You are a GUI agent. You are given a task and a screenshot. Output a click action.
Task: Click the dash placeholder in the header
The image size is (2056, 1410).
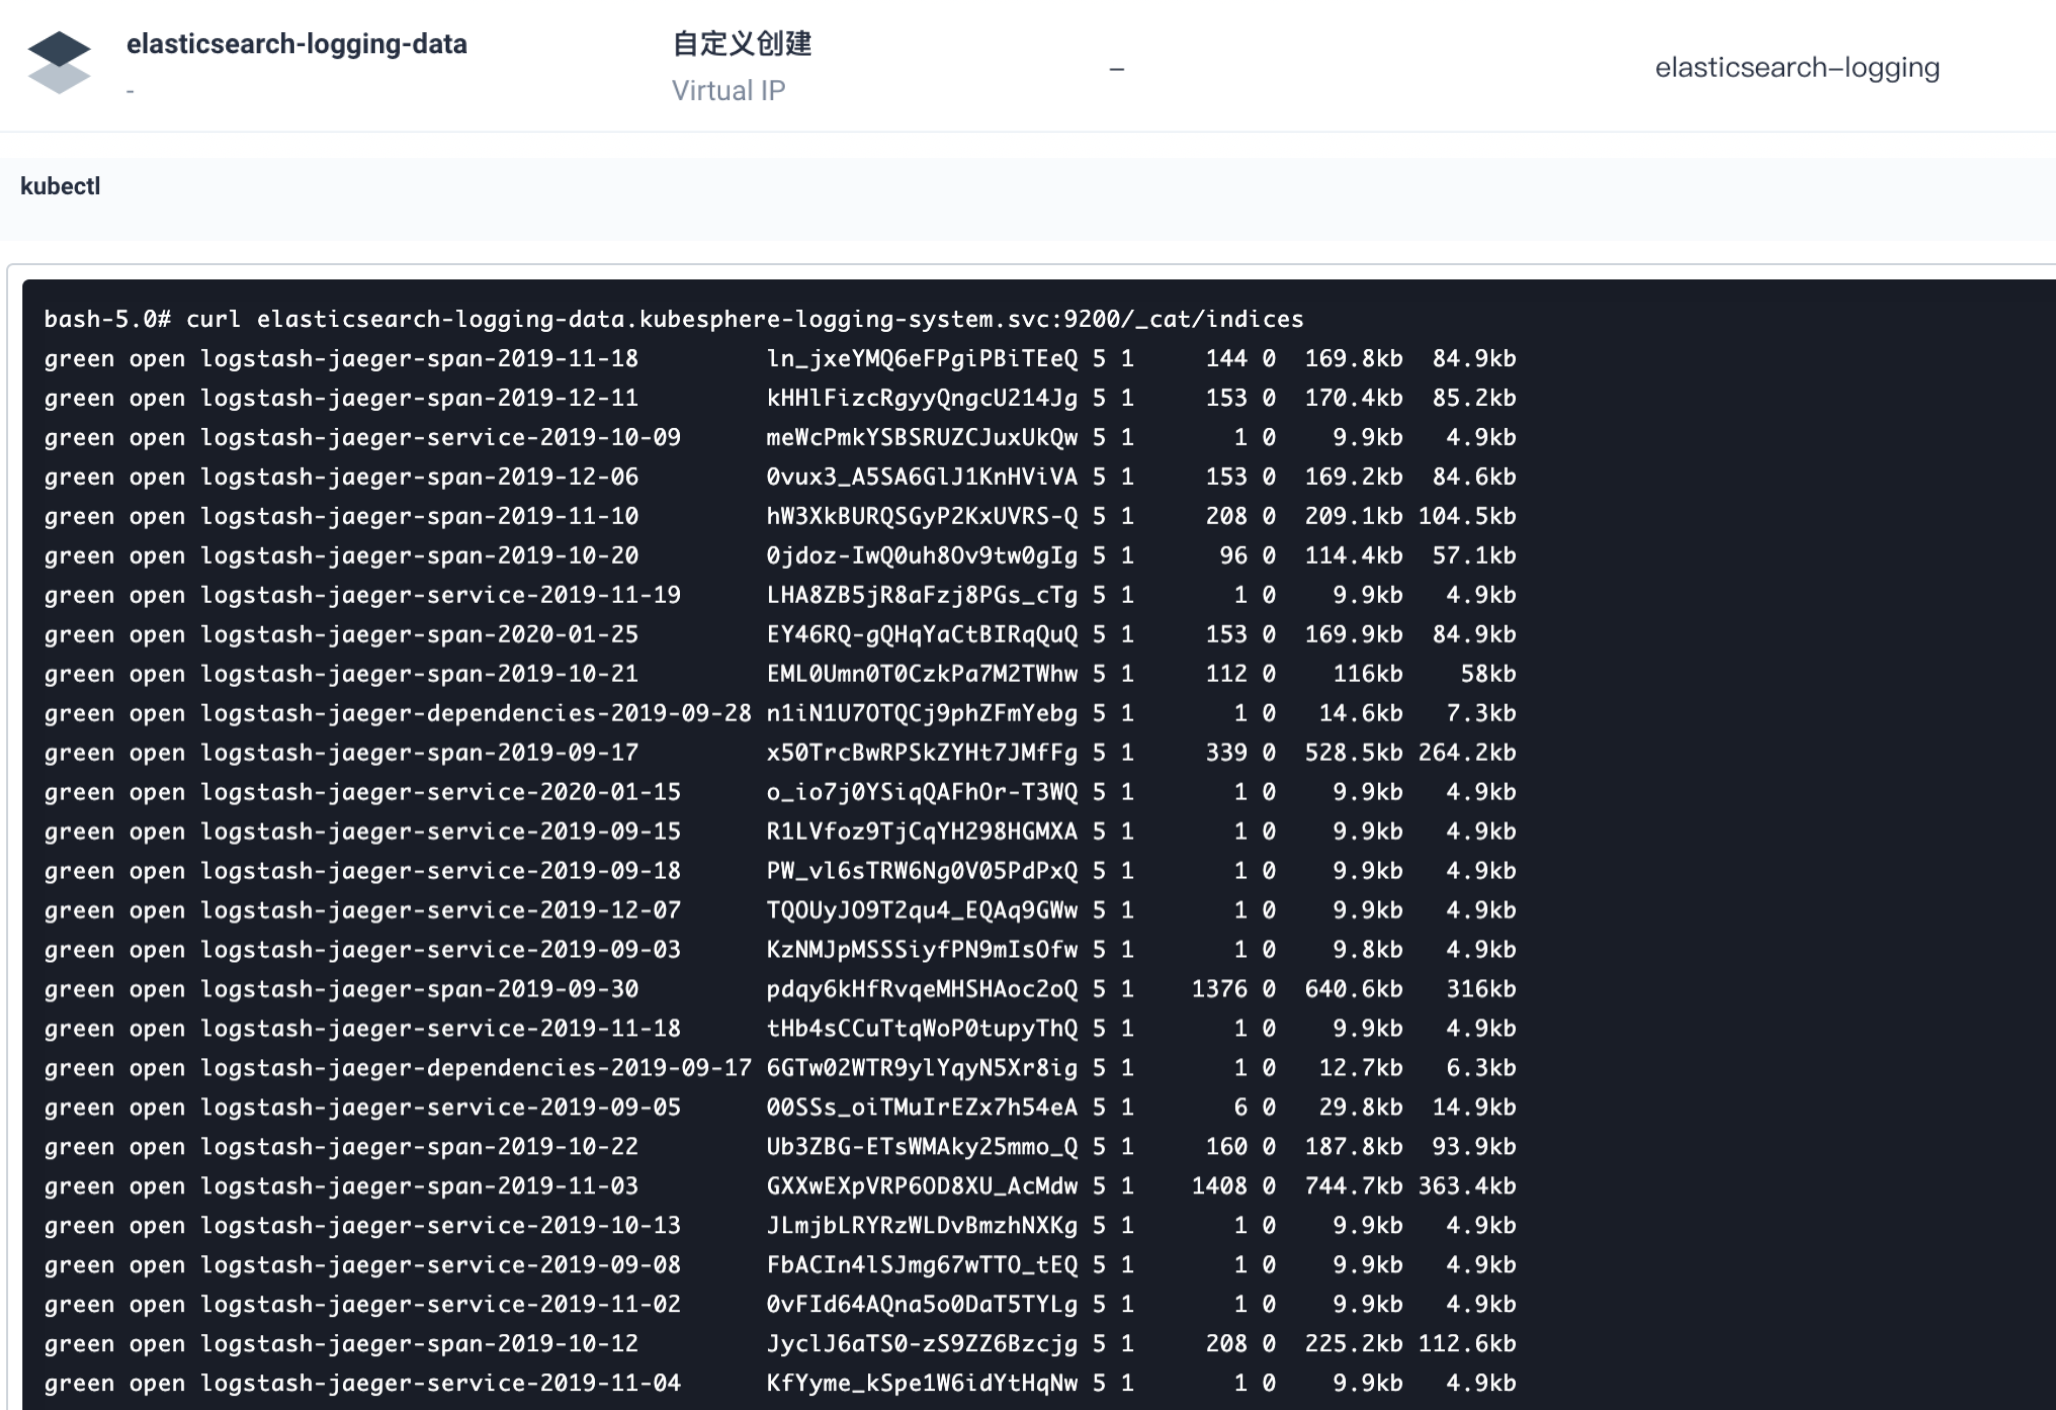click(1117, 68)
